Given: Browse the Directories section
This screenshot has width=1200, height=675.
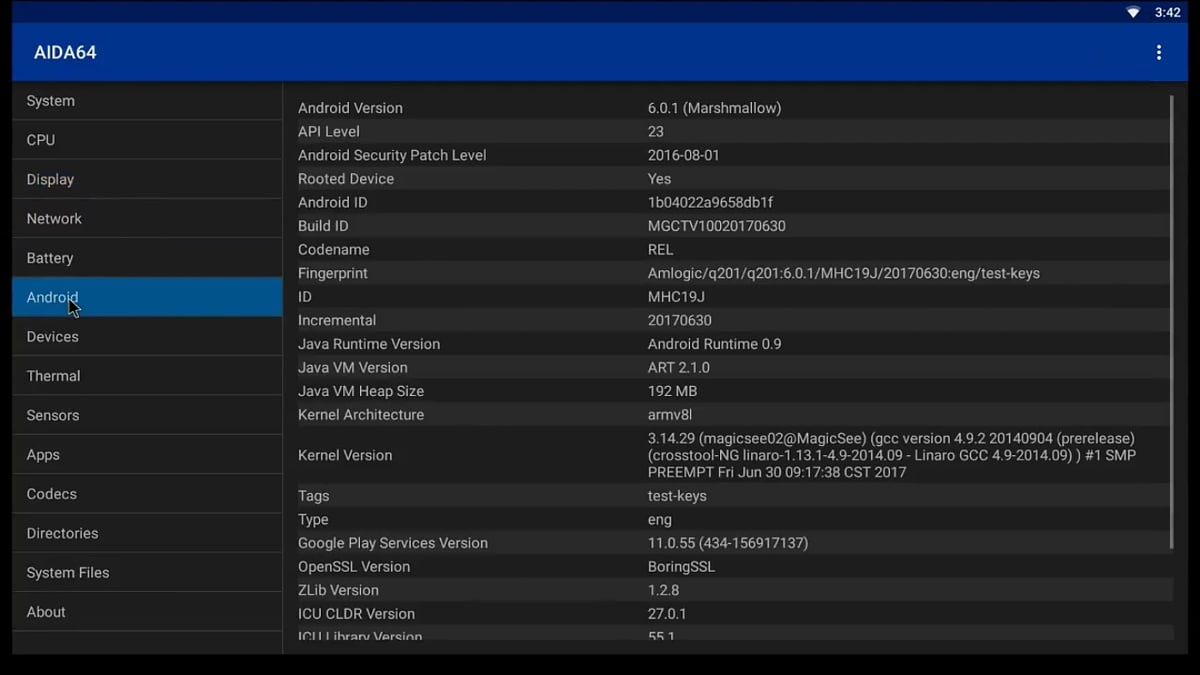Looking at the screenshot, I should tap(147, 533).
